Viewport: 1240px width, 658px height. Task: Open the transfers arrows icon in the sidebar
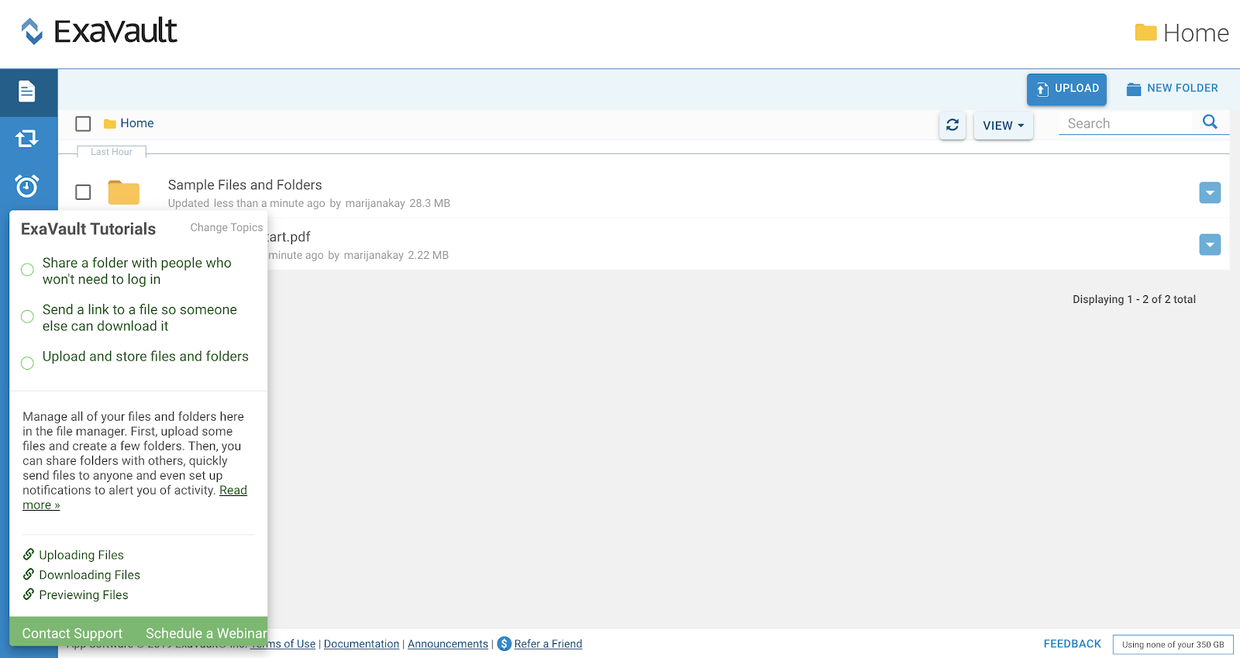[x=27, y=139]
